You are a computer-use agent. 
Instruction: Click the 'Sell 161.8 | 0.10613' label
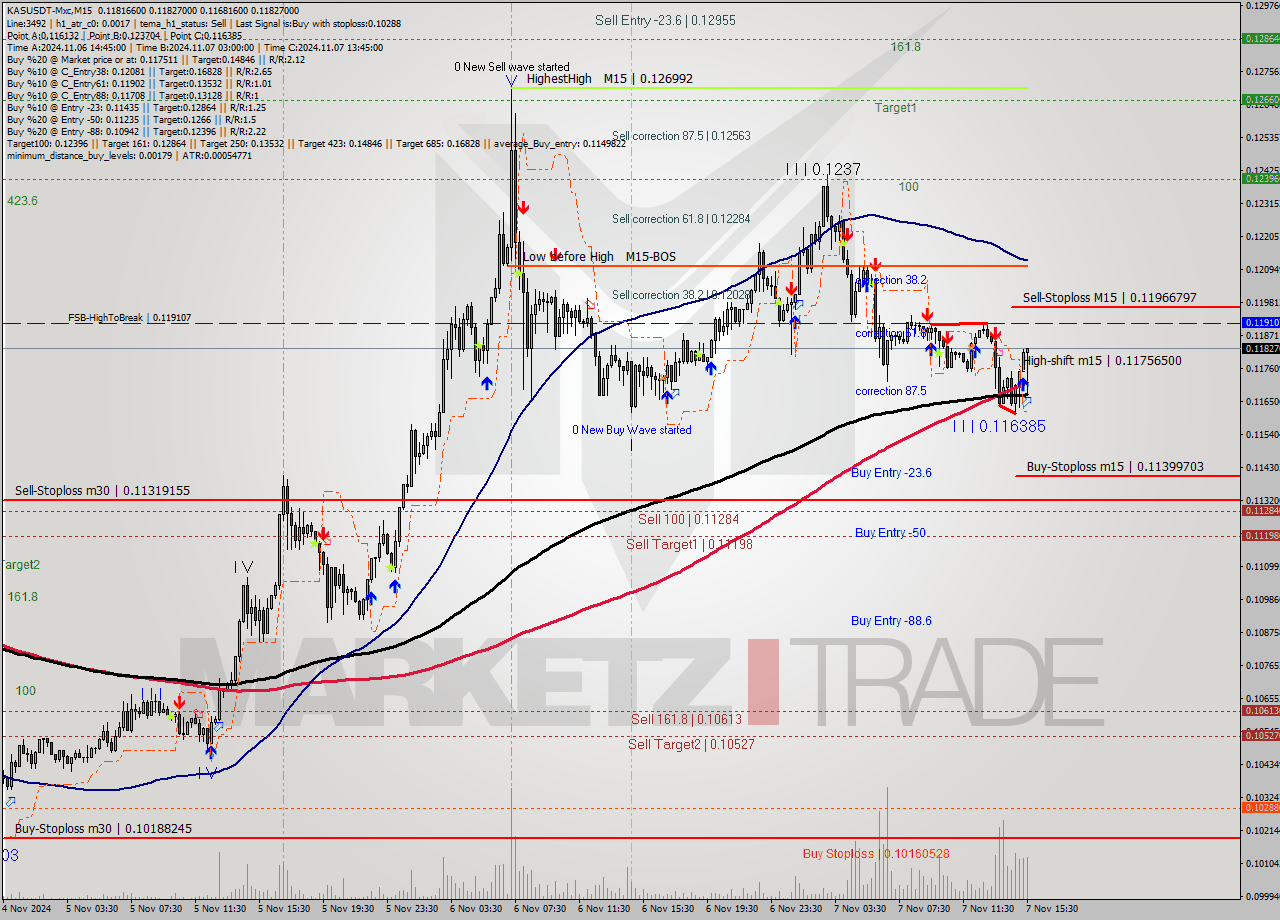[686, 719]
